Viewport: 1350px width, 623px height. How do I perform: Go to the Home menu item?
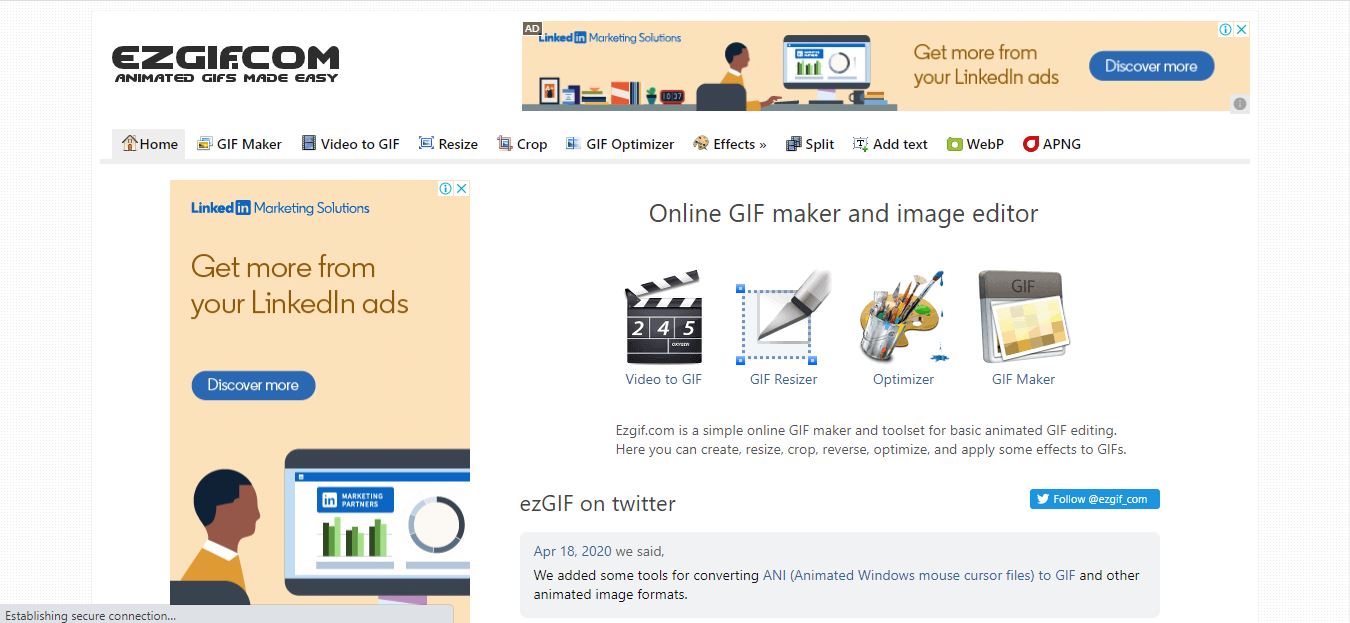click(149, 144)
